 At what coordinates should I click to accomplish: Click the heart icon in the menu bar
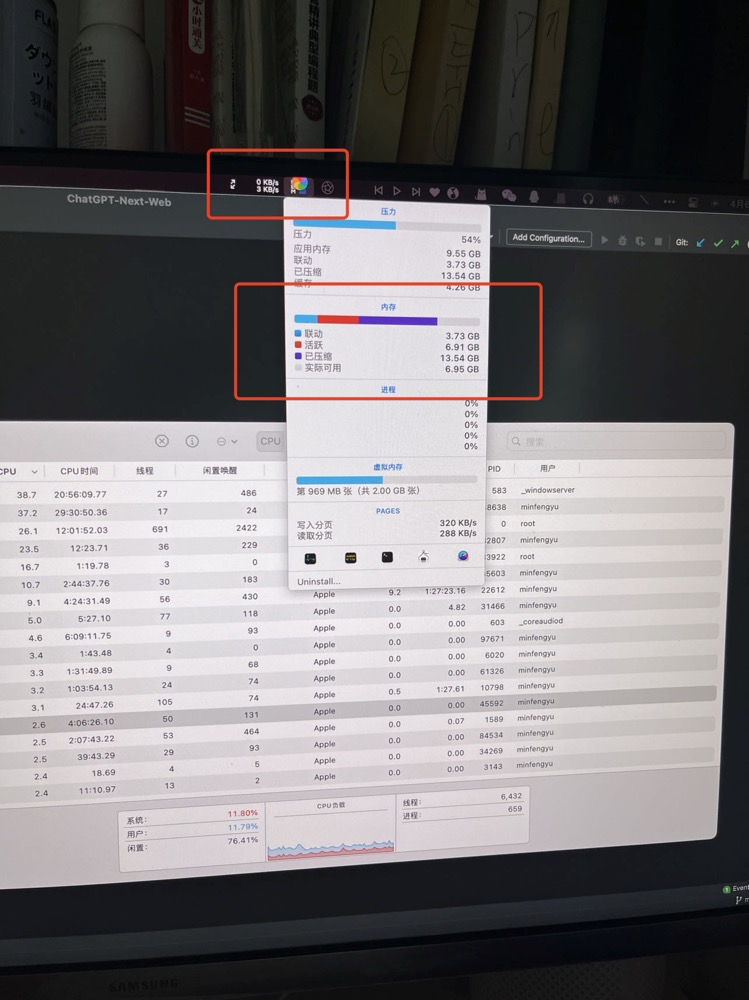point(434,192)
